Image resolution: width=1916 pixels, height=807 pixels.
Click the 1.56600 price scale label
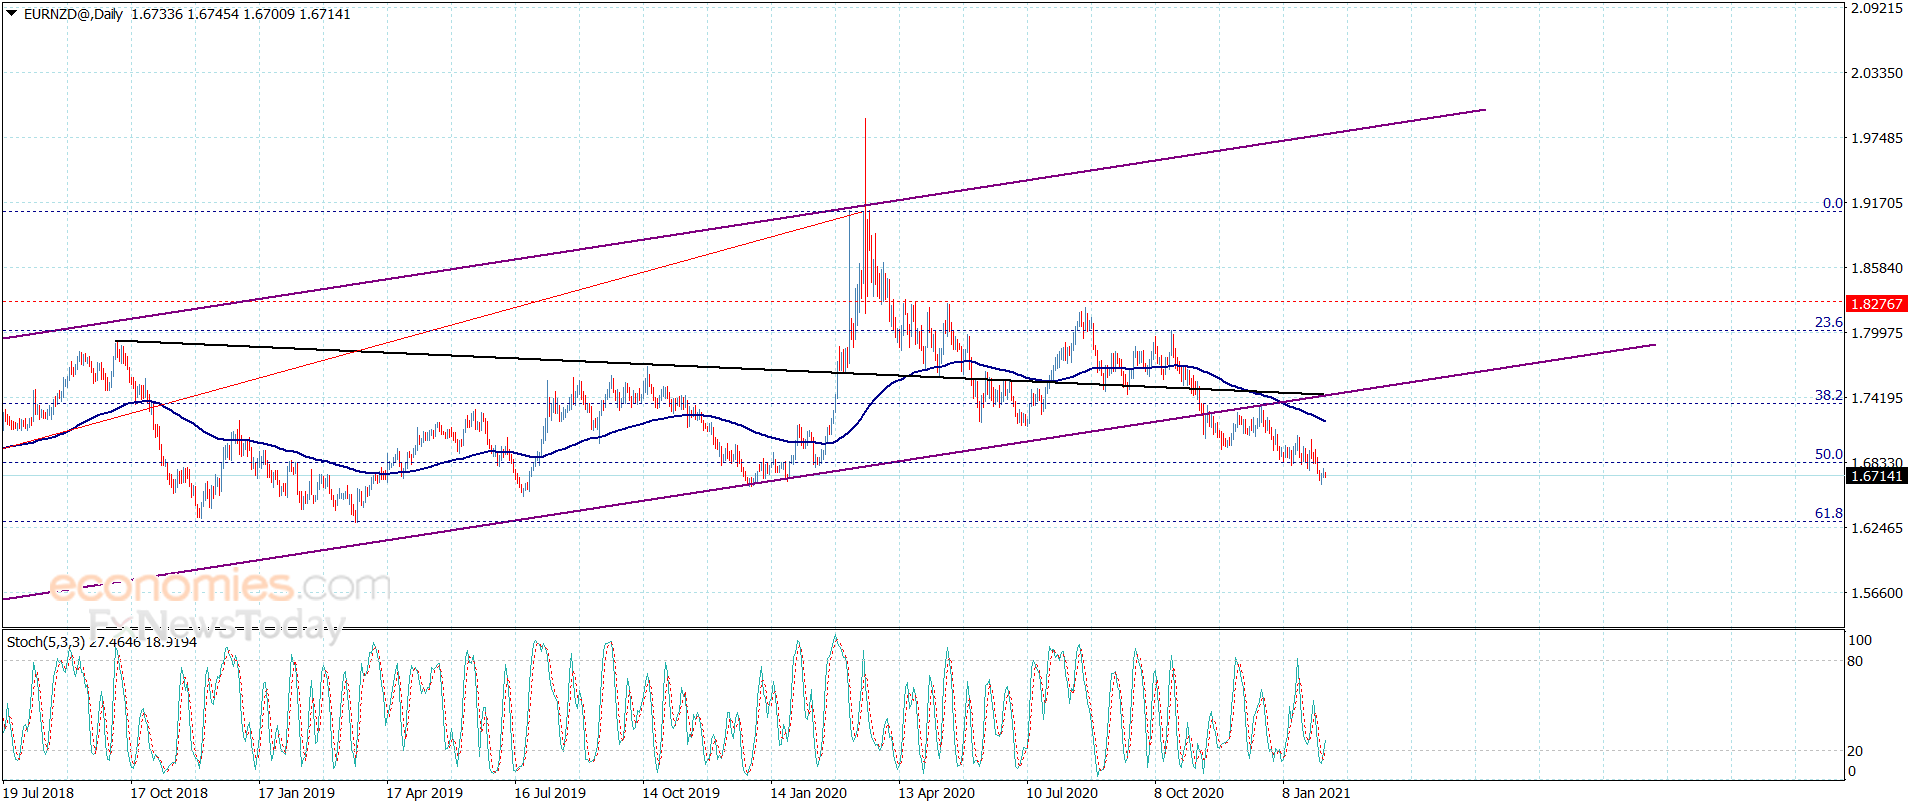(1877, 593)
